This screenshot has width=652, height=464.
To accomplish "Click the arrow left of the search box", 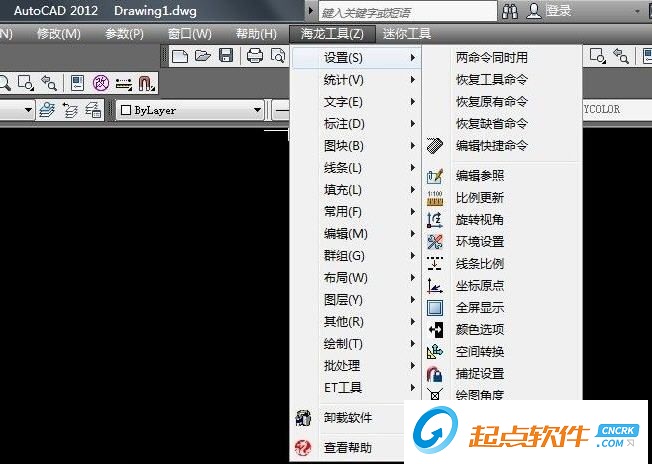I will pos(310,11).
